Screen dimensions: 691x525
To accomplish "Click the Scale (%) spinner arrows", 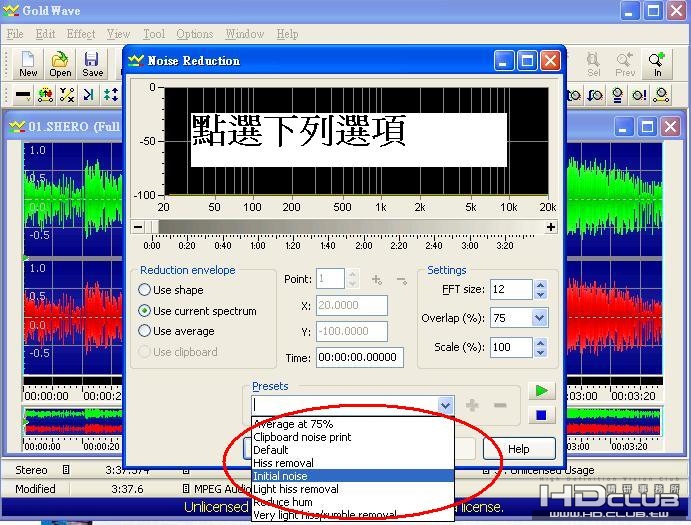I will pos(540,347).
